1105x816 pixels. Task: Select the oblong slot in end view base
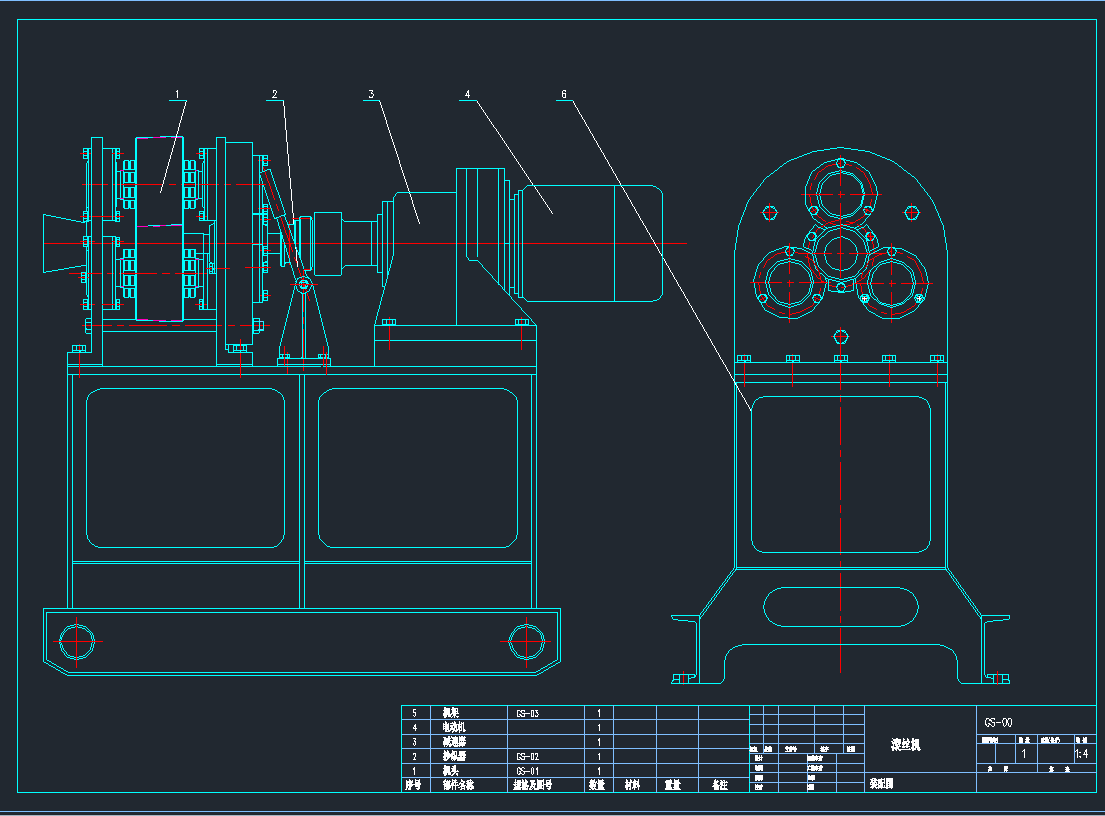click(840, 606)
